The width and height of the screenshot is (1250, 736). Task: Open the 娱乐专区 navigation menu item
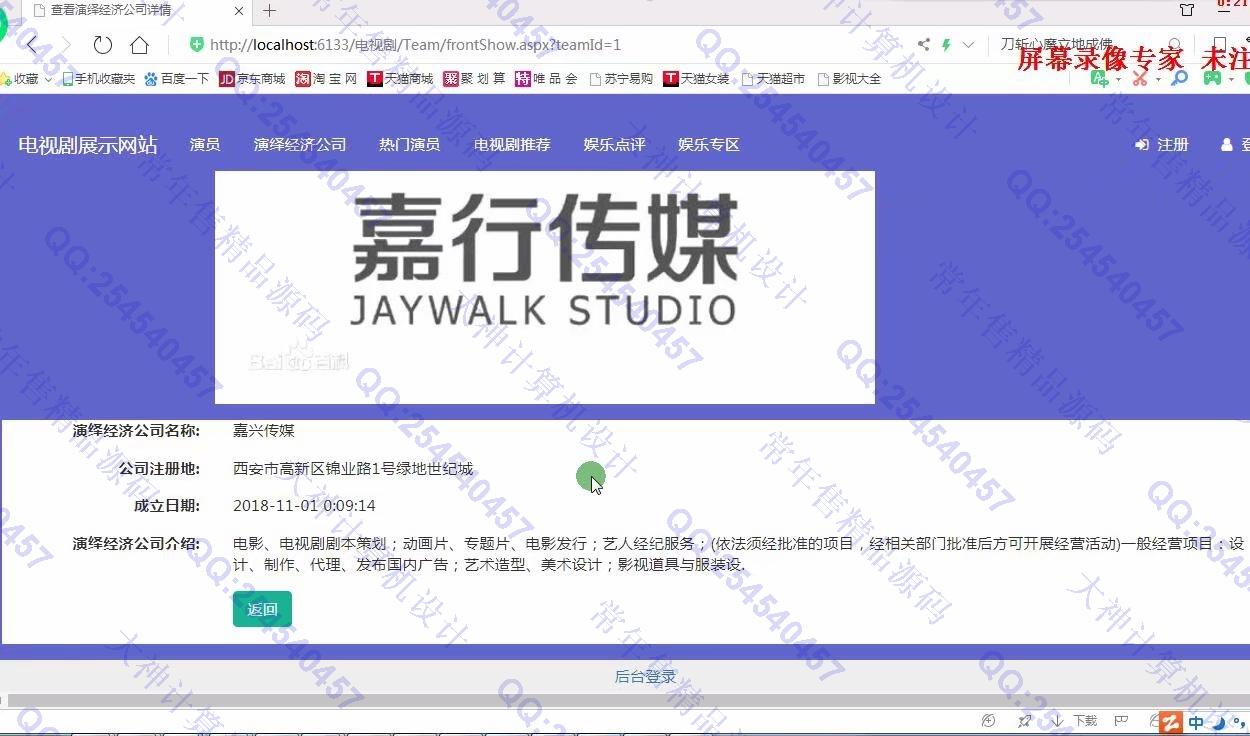708,145
